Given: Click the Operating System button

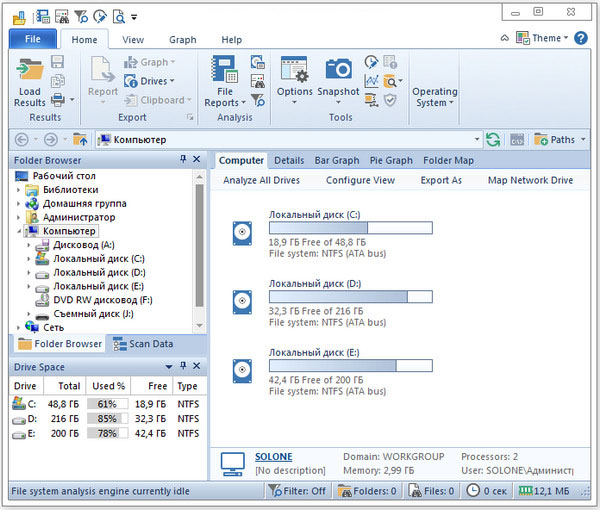Looking at the screenshot, I should click(435, 96).
